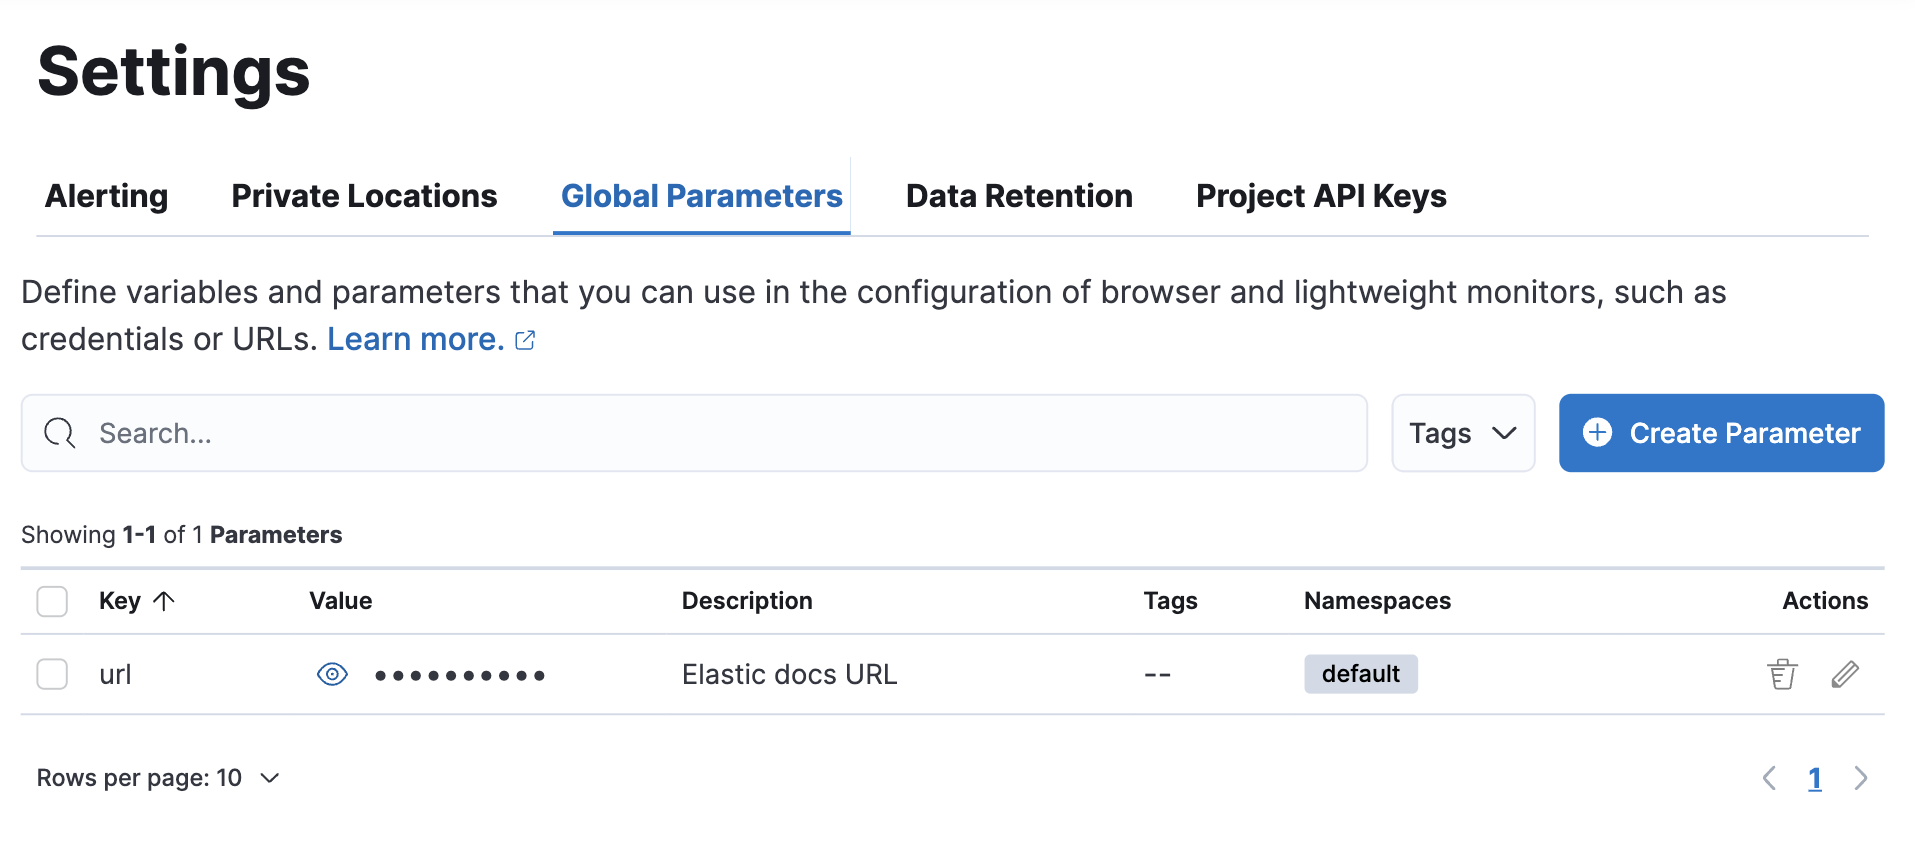Open the Learn more link
This screenshot has width=1915, height=854.
(x=415, y=340)
